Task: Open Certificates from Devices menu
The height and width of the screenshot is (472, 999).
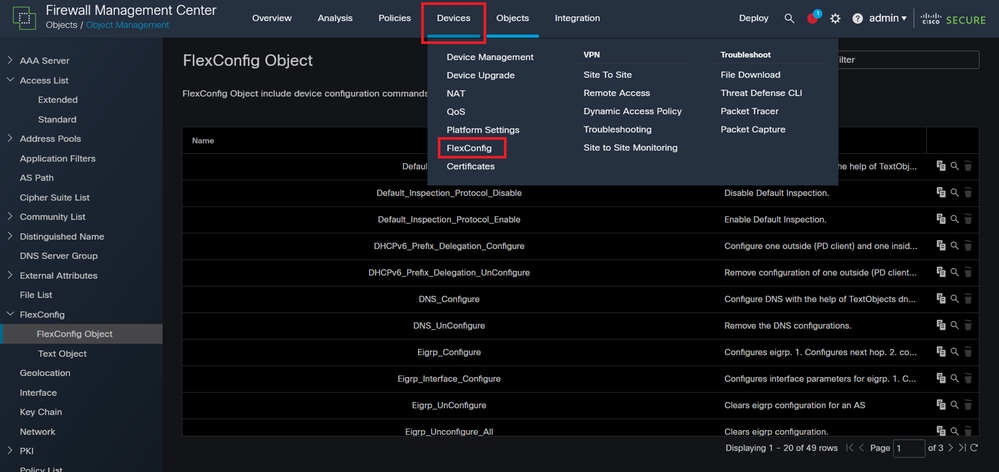Action: pos(471,166)
